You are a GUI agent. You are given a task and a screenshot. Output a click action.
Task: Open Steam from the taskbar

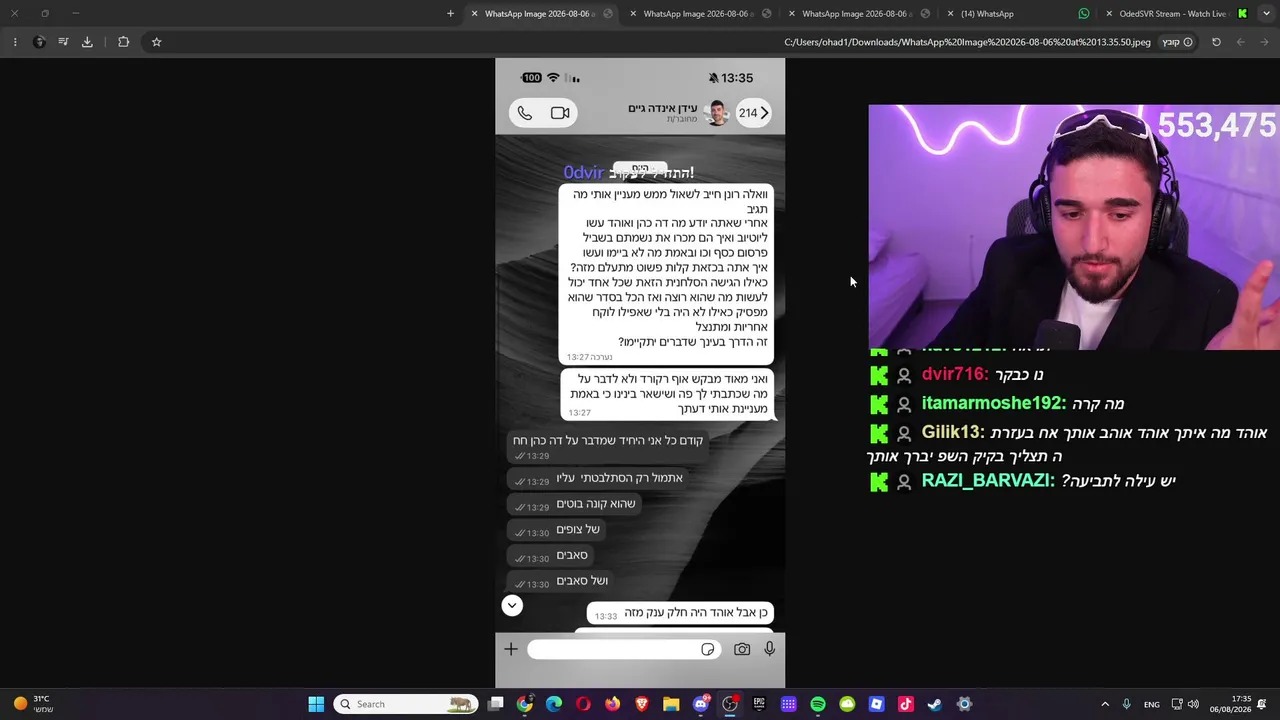coord(935,704)
